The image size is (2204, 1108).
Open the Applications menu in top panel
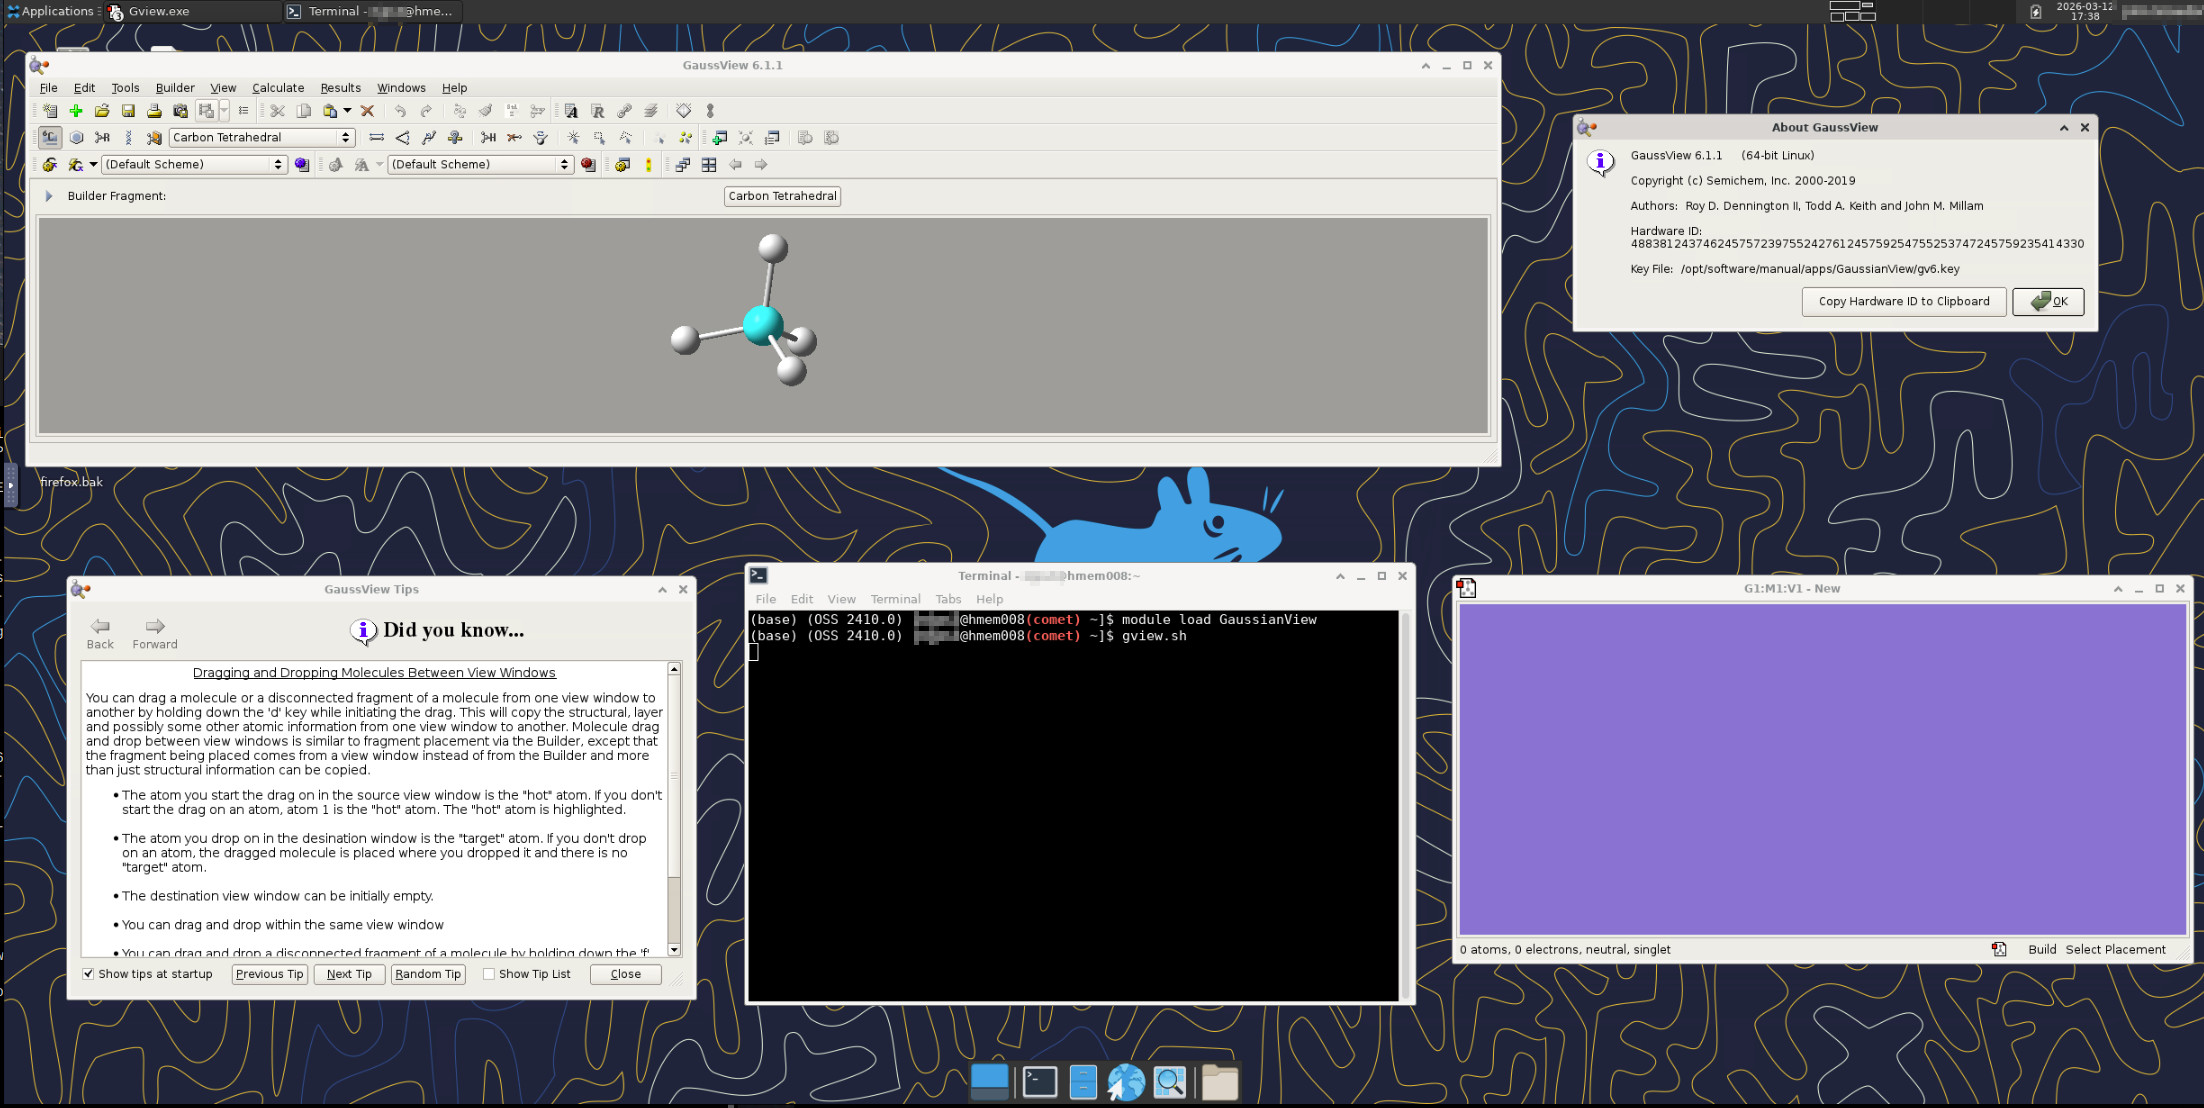coord(50,11)
